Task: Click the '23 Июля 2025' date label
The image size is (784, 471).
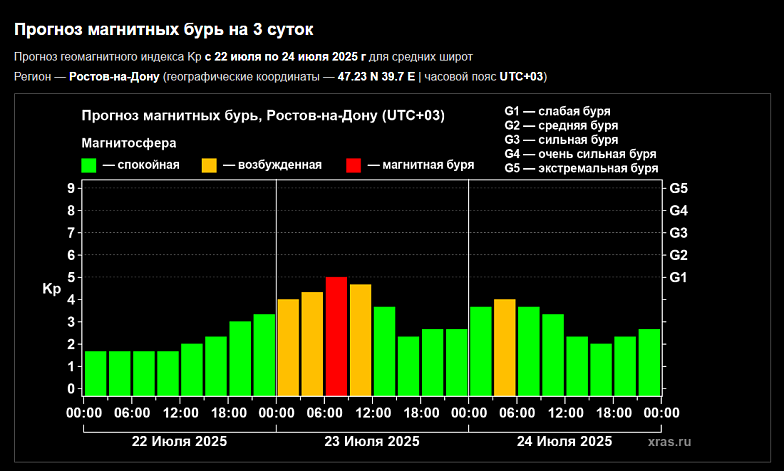Action: coord(372,442)
